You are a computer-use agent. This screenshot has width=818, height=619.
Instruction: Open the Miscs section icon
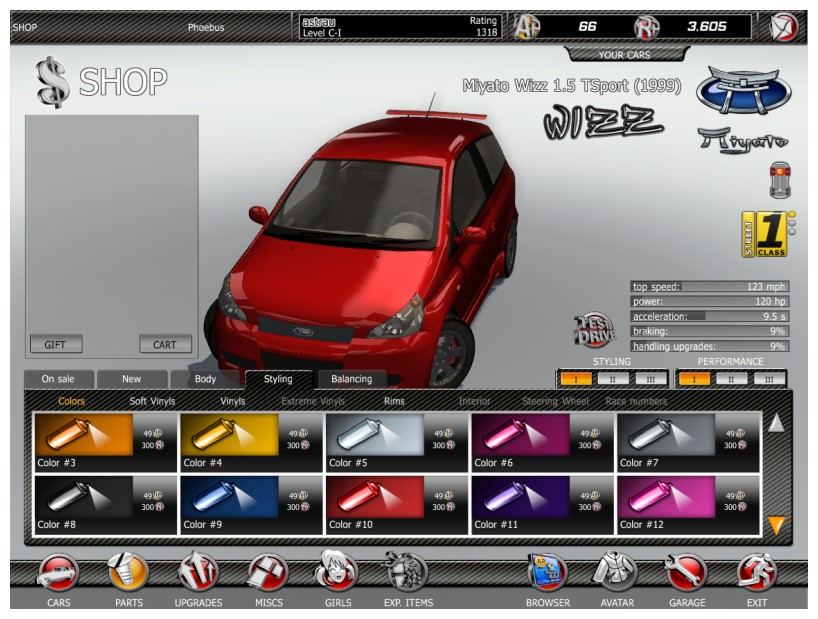268,575
